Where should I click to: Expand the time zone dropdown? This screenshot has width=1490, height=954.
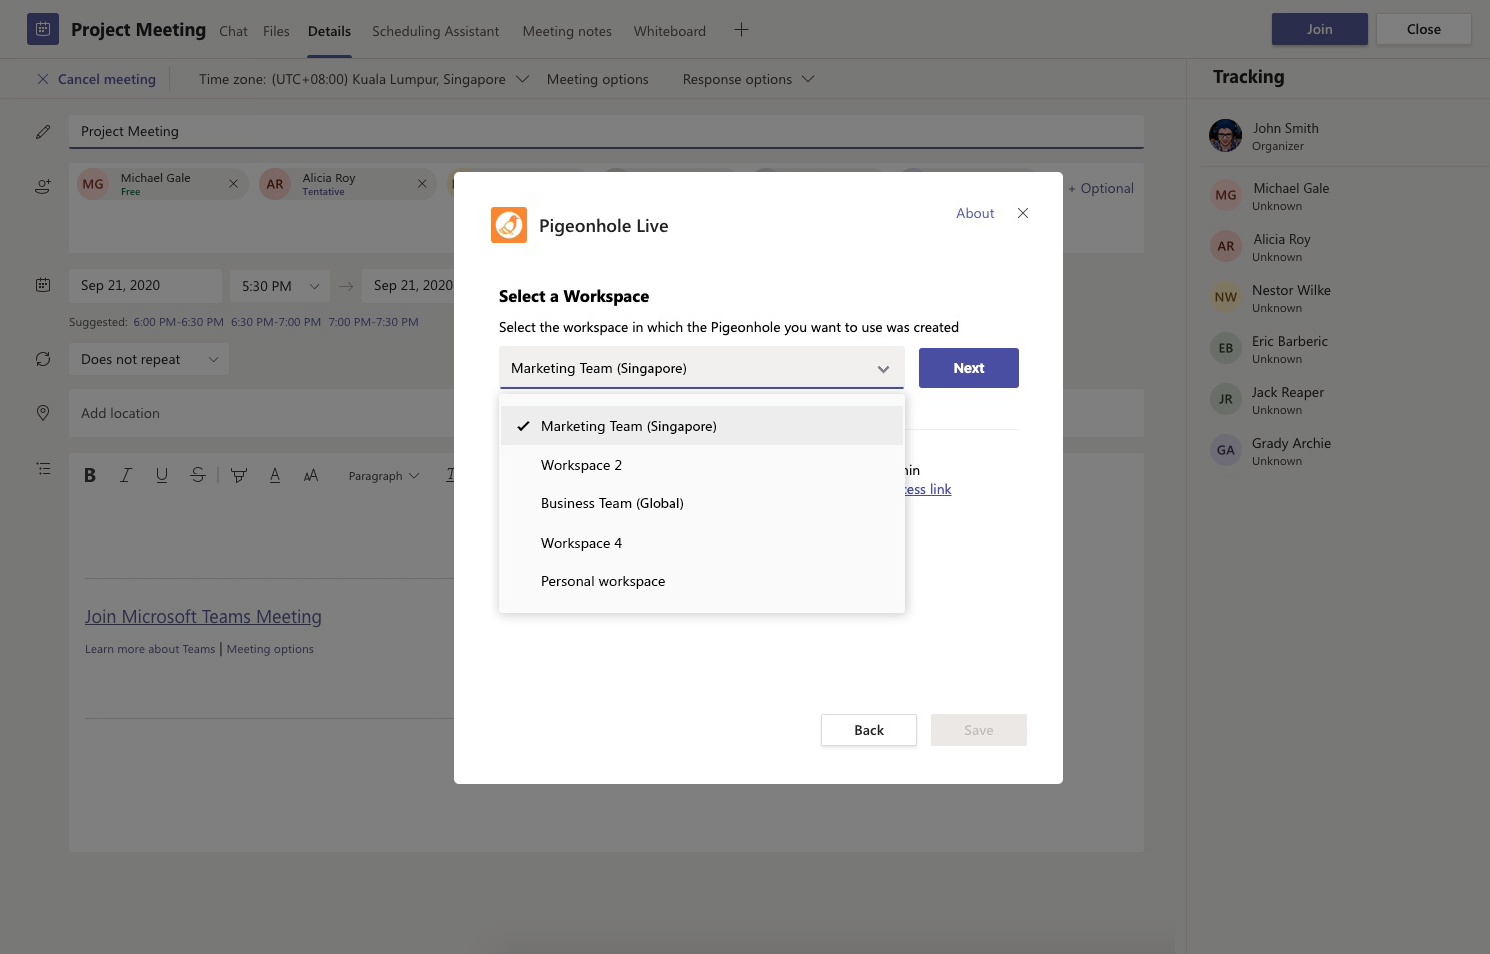522,79
